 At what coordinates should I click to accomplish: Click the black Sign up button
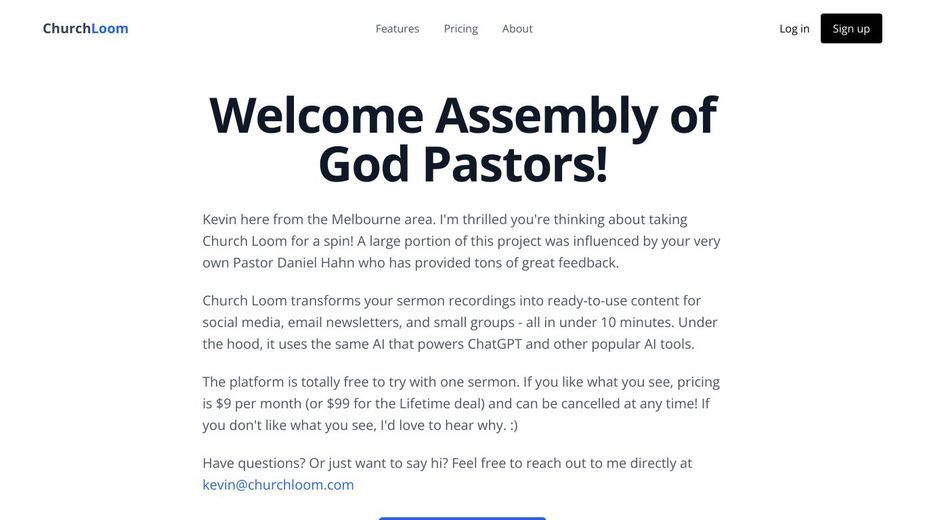point(851,28)
